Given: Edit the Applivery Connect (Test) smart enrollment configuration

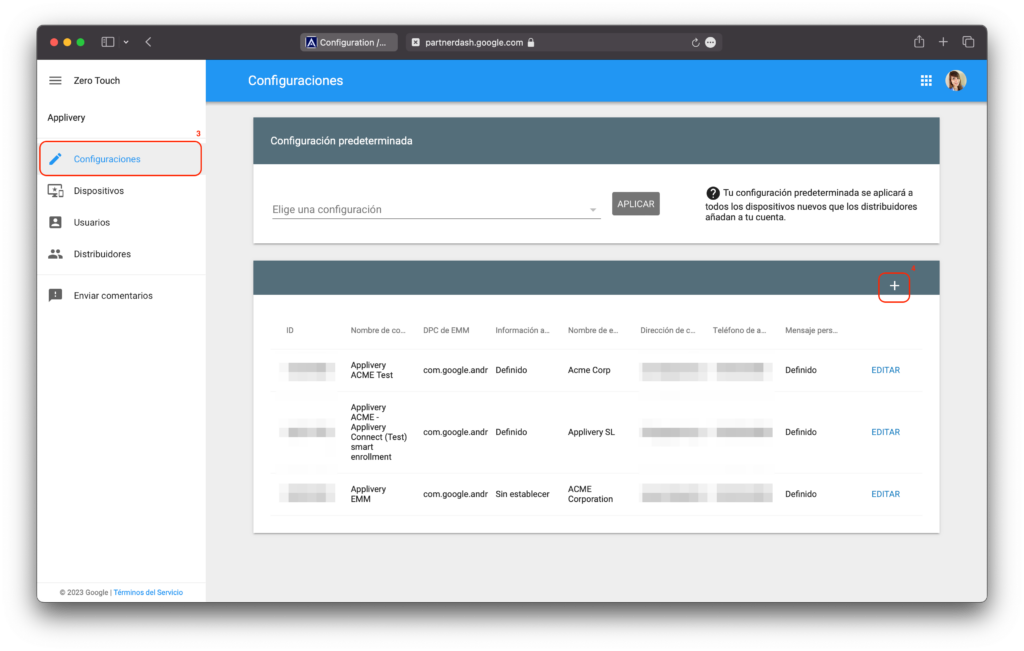Looking at the screenshot, I should pyautogui.click(x=886, y=432).
